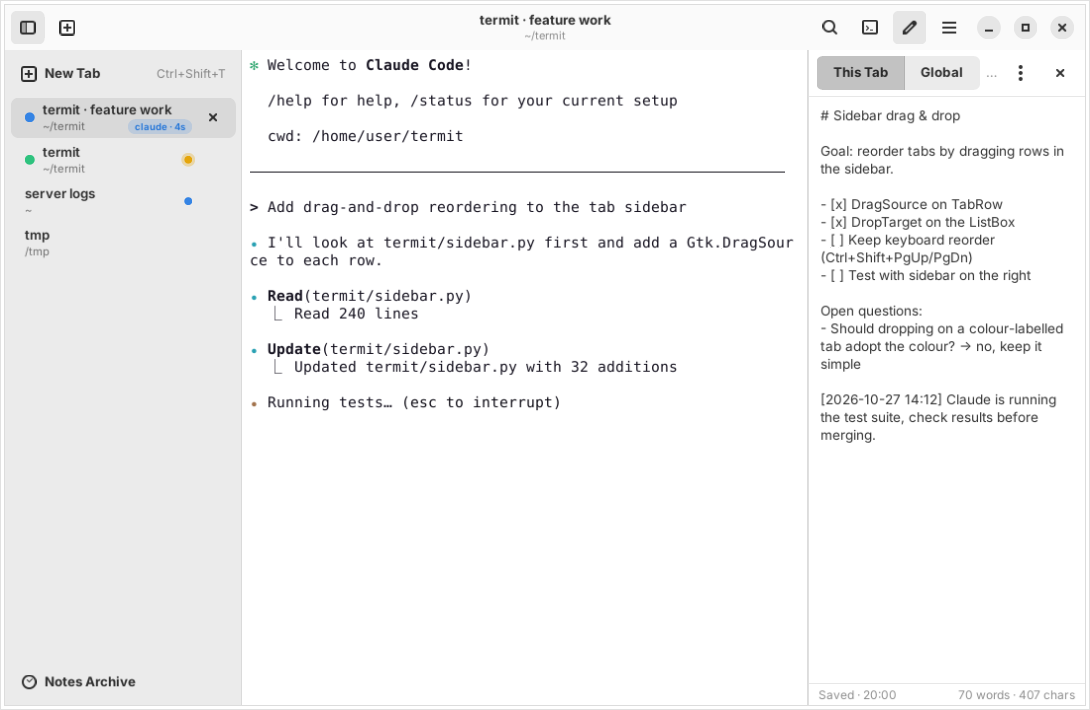Viewport: 1090px width, 710px height.
Task: Close the 'termit · feature work' tab
Action: tap(213, 118)
